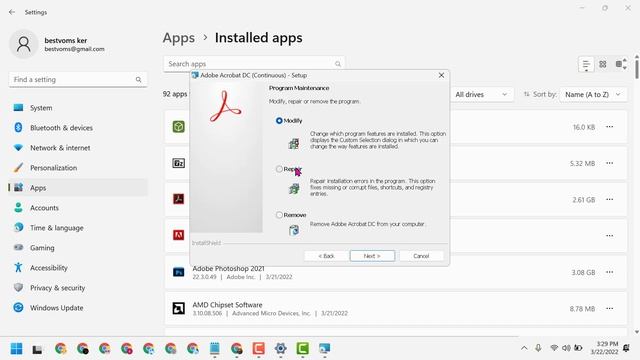This screenshot has height=360, width=640.
Task: Open Bluetooth & devices via its icon
Action: coord(18,128)
